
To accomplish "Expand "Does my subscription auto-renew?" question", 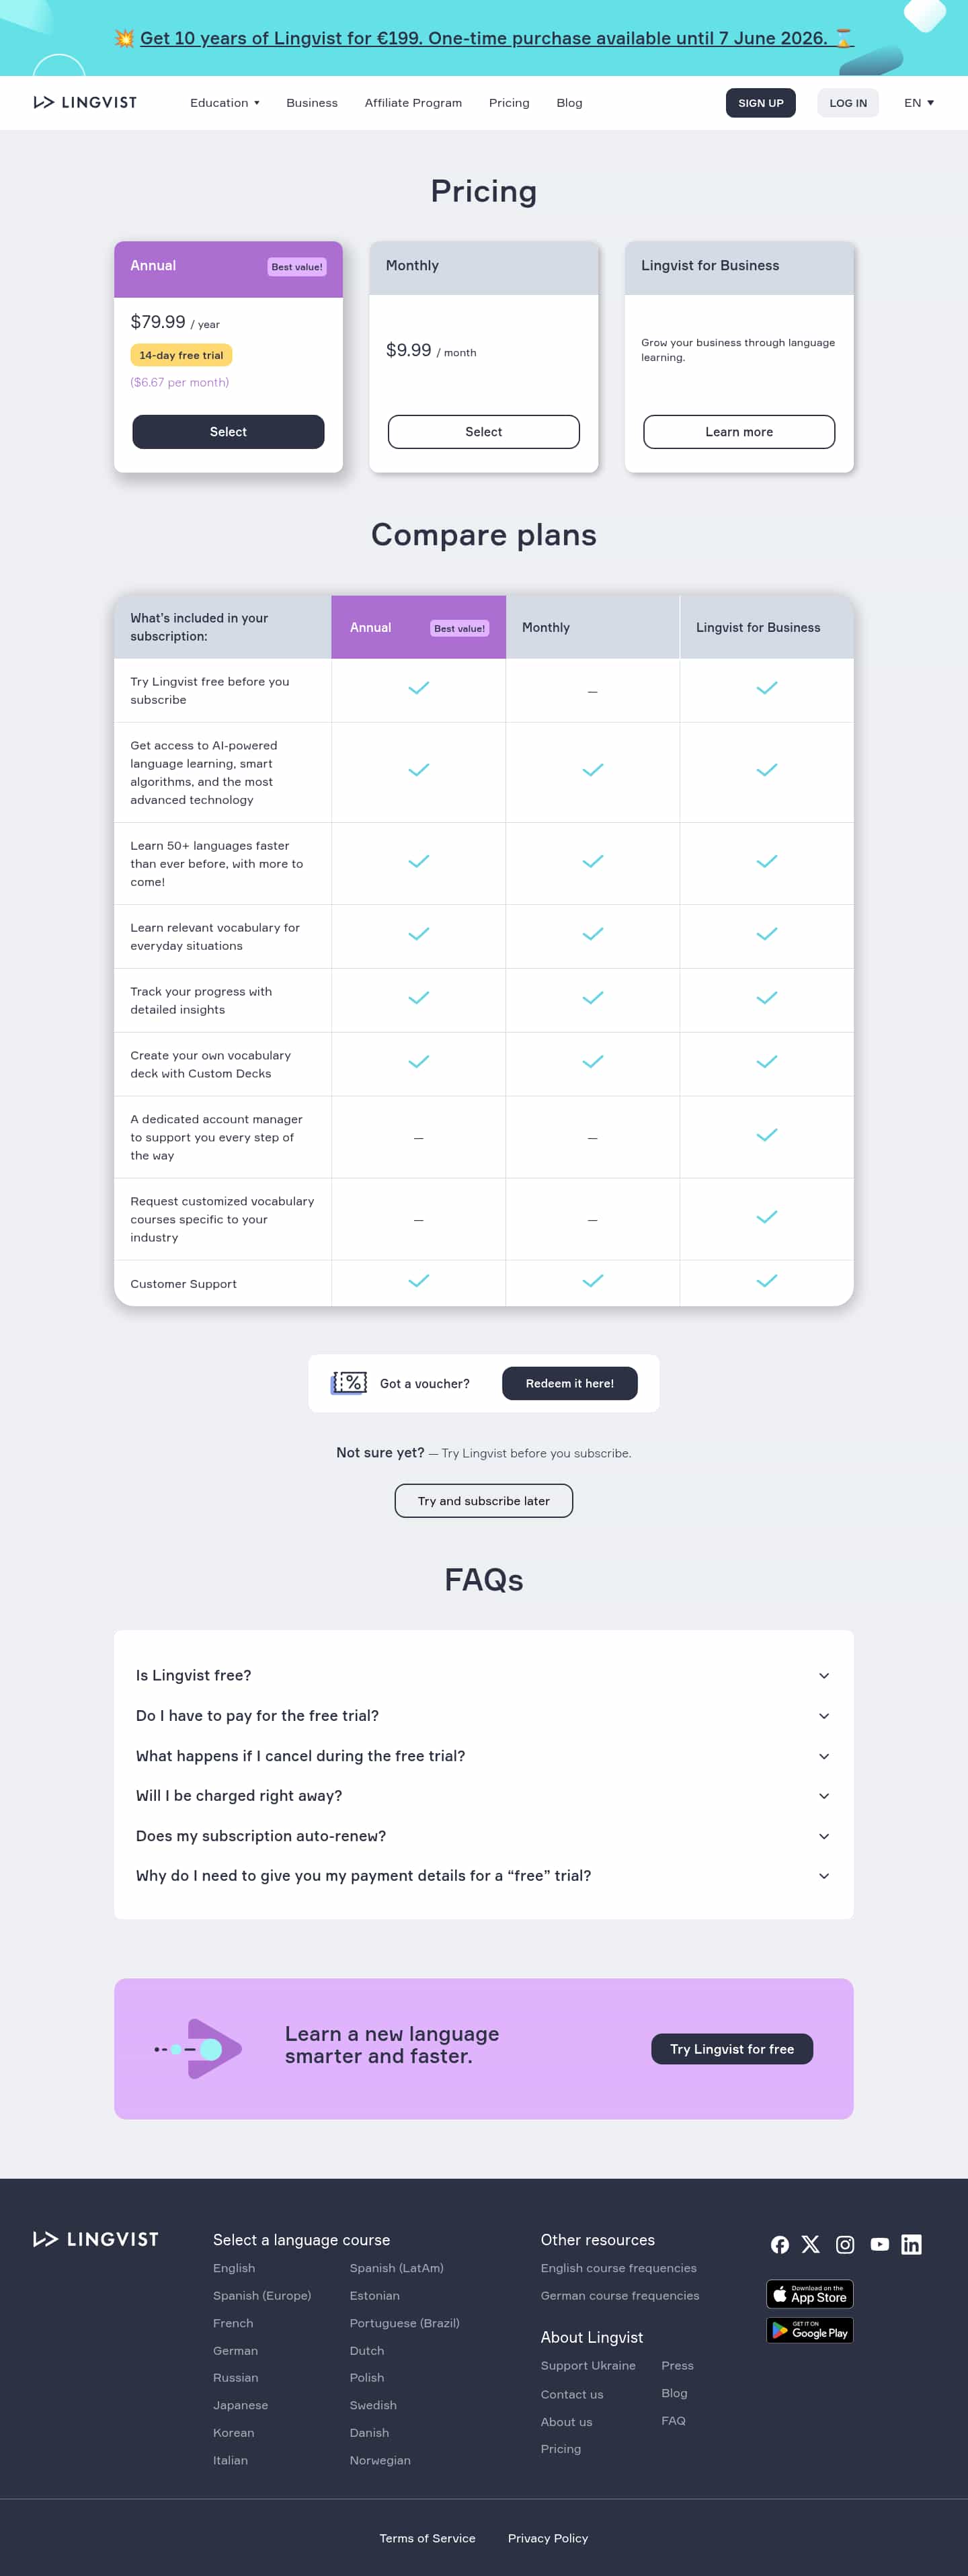I will [483, 1836].
